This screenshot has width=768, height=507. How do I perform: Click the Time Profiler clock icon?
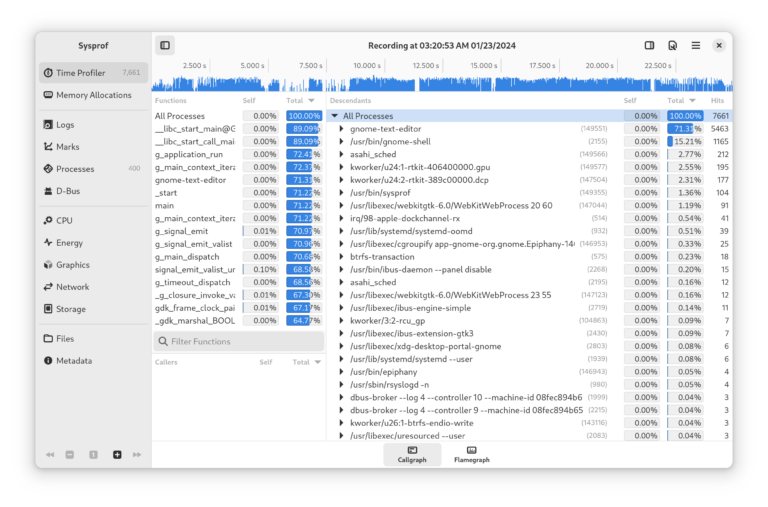click(x=48, y=72)
